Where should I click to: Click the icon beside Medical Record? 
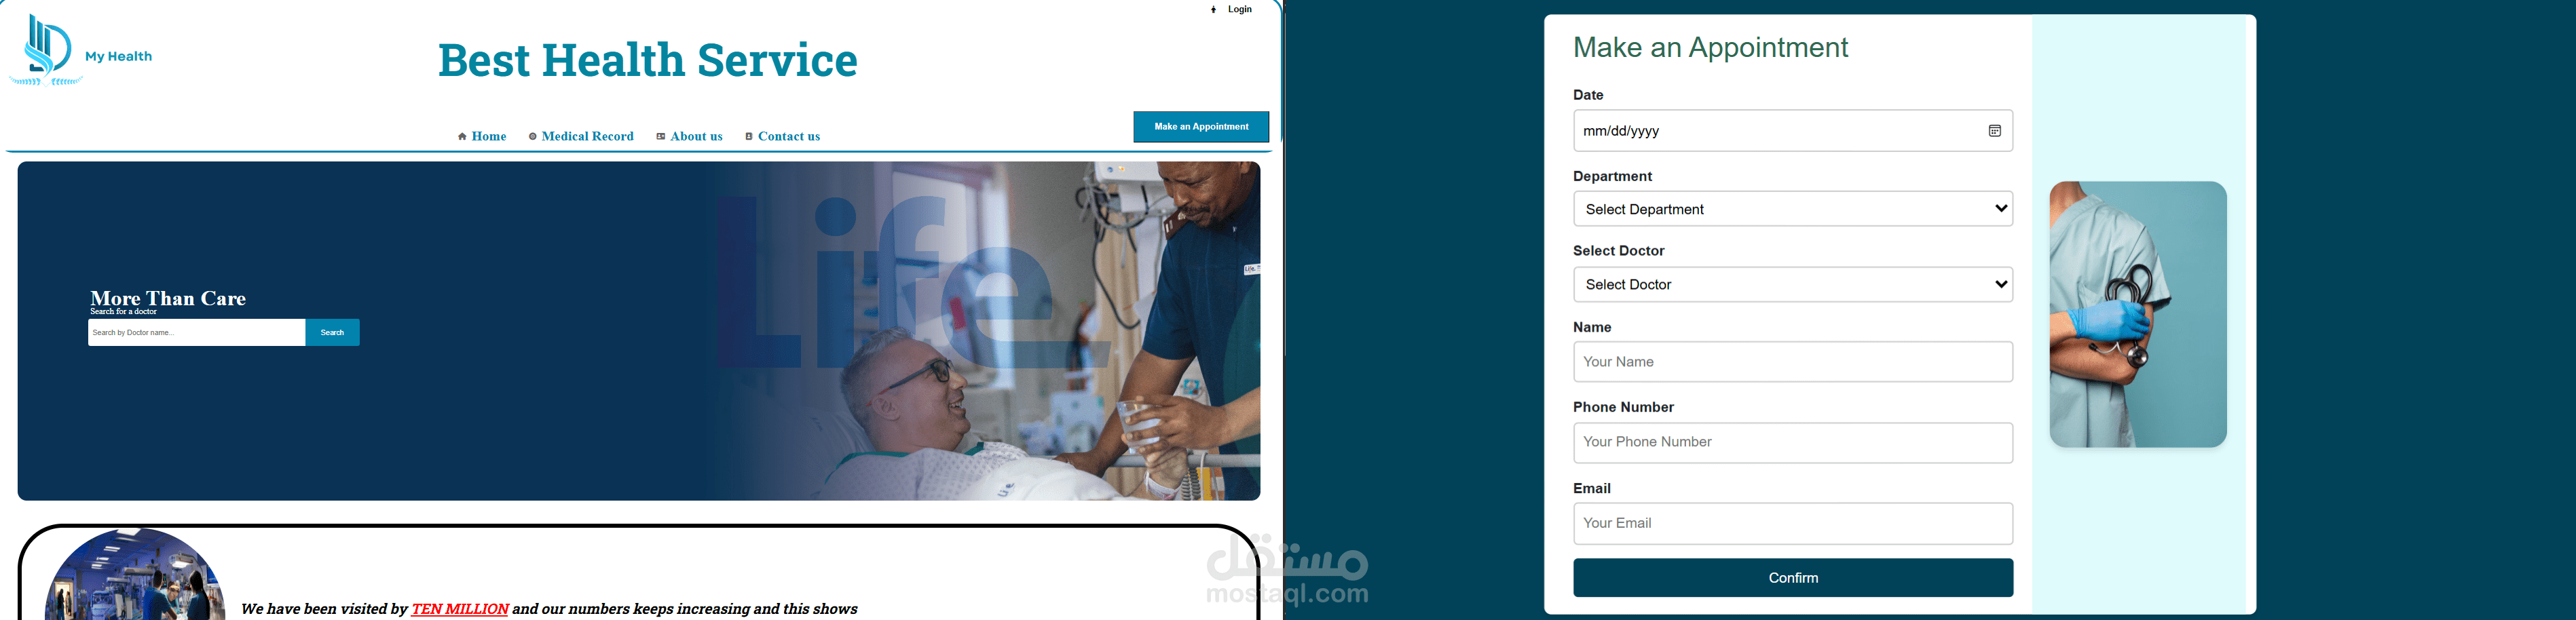[533, 137]
